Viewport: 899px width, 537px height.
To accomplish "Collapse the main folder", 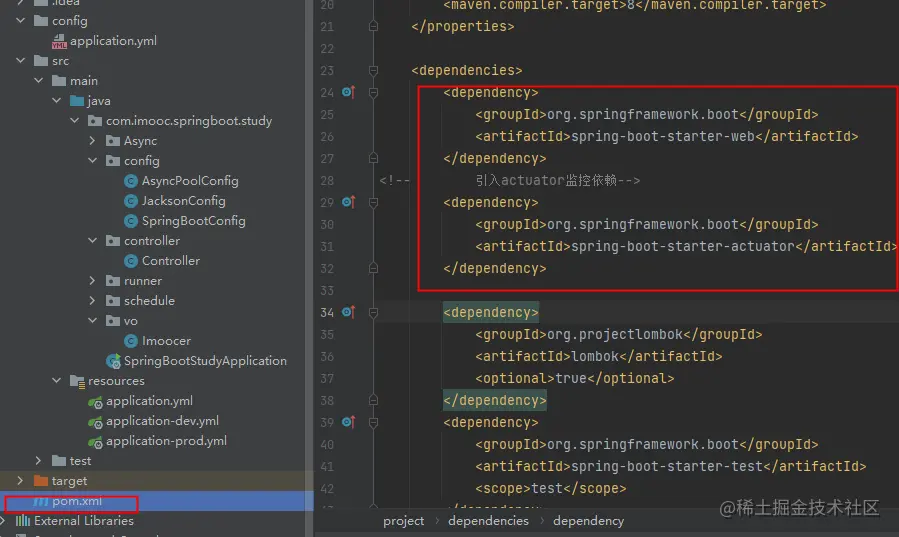I will click(x=38, y=80).
